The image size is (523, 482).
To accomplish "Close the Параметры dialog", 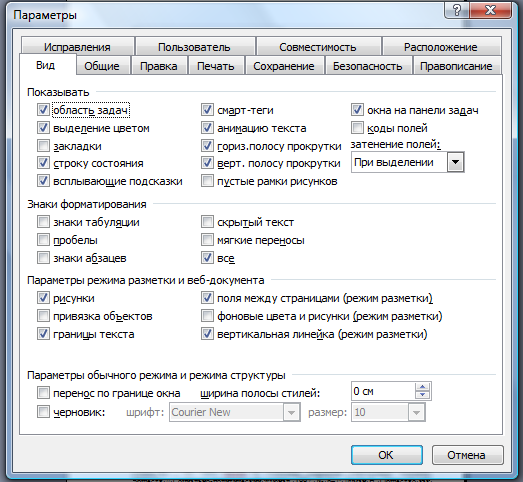I will click(490, 10).
